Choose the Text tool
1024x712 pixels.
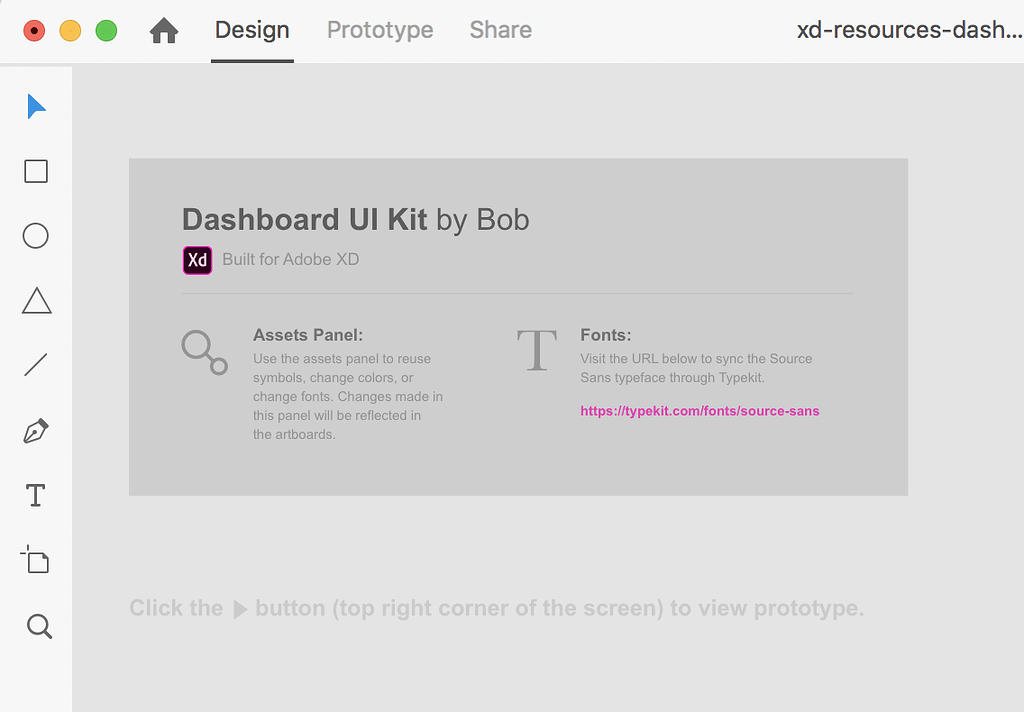[35, 495]
